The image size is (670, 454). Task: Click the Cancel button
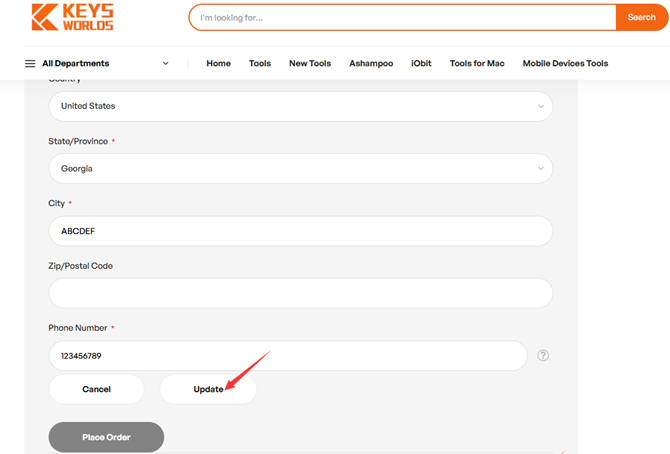click(97, 389)
